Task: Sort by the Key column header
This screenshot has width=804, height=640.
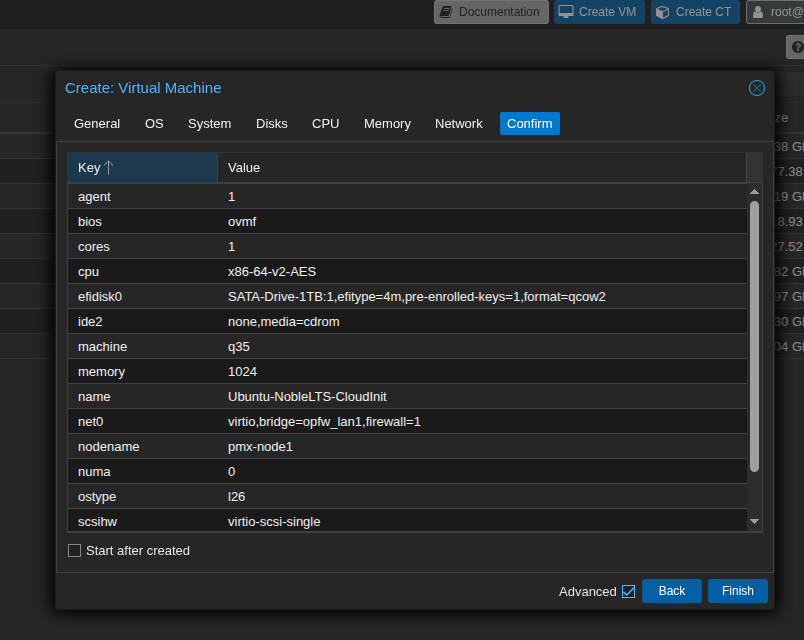Action: (143, 168)
